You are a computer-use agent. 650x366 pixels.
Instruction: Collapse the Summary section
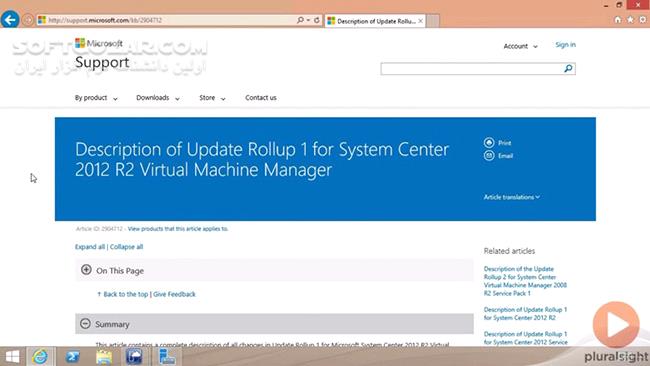click(x=85, y=324)
